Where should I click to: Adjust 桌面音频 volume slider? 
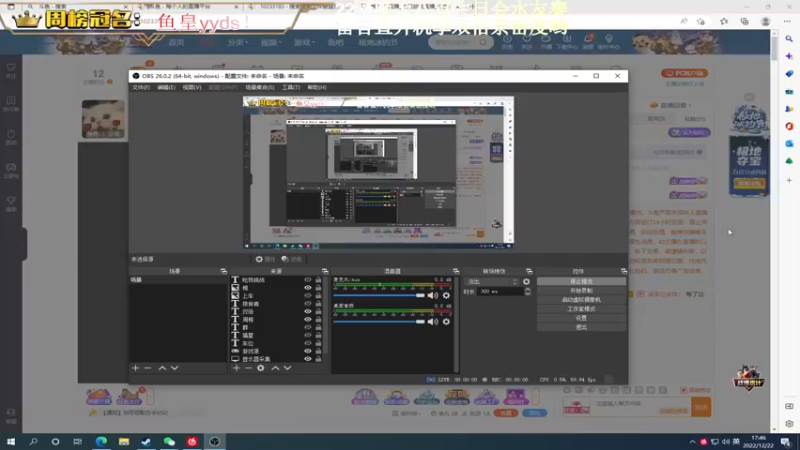click(379, 322)
